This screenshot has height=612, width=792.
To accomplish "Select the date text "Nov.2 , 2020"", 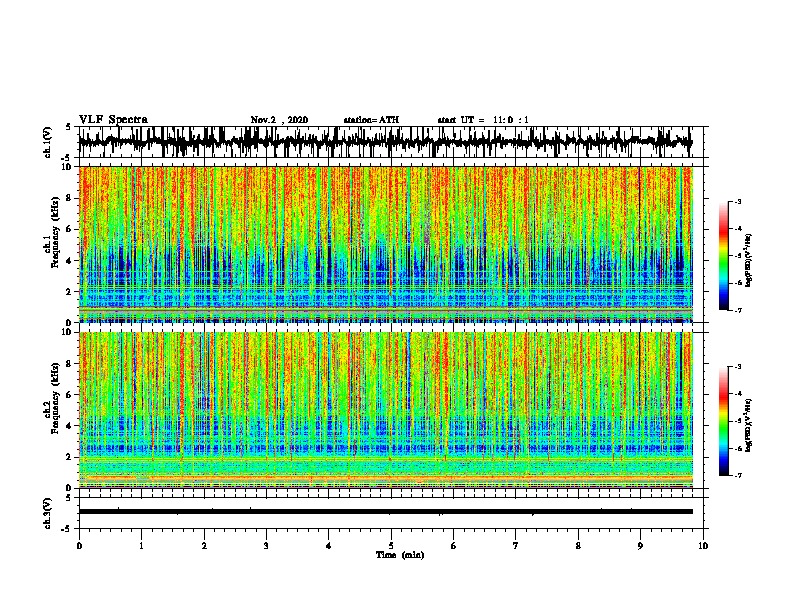I will point(279,120).
